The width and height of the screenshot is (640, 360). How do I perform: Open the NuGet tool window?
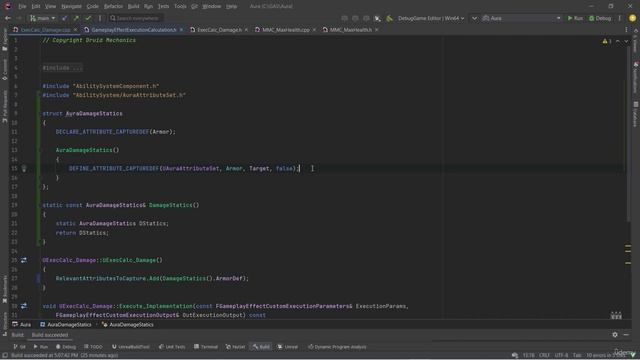coord(236,347)
